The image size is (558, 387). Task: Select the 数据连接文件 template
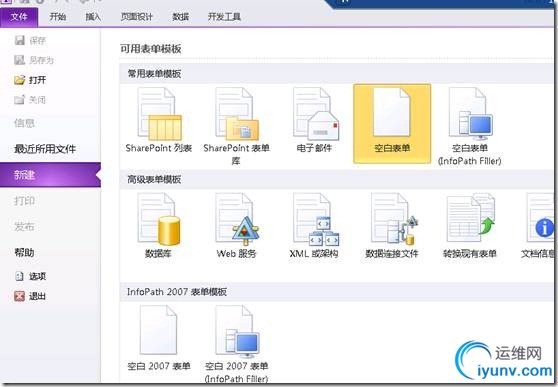click(x=392, y=225)
